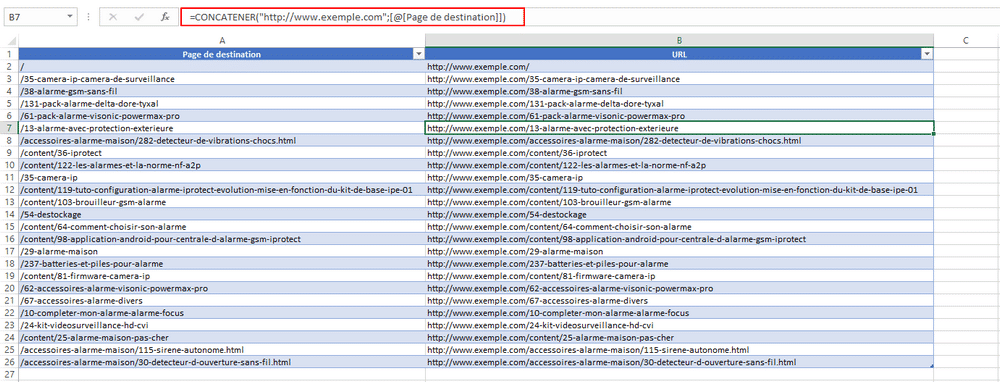Select URL cell ending 24-kit-videosurveillance-hd-cvi

(679, 325)
